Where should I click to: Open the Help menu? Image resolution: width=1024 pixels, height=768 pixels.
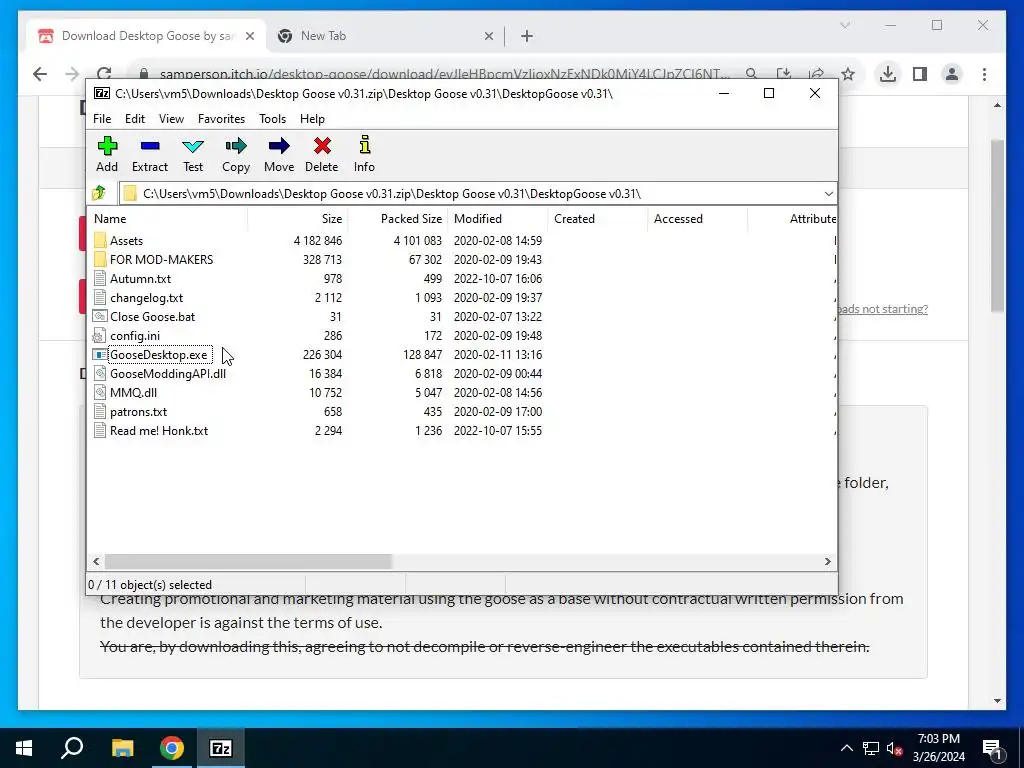pyautogui.click(x=312, y=119)
